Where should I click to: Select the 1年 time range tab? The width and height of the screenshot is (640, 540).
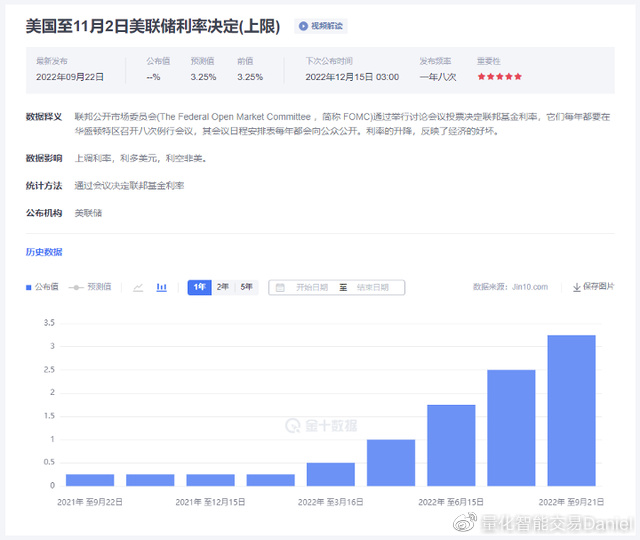click(x=199, y=287)
